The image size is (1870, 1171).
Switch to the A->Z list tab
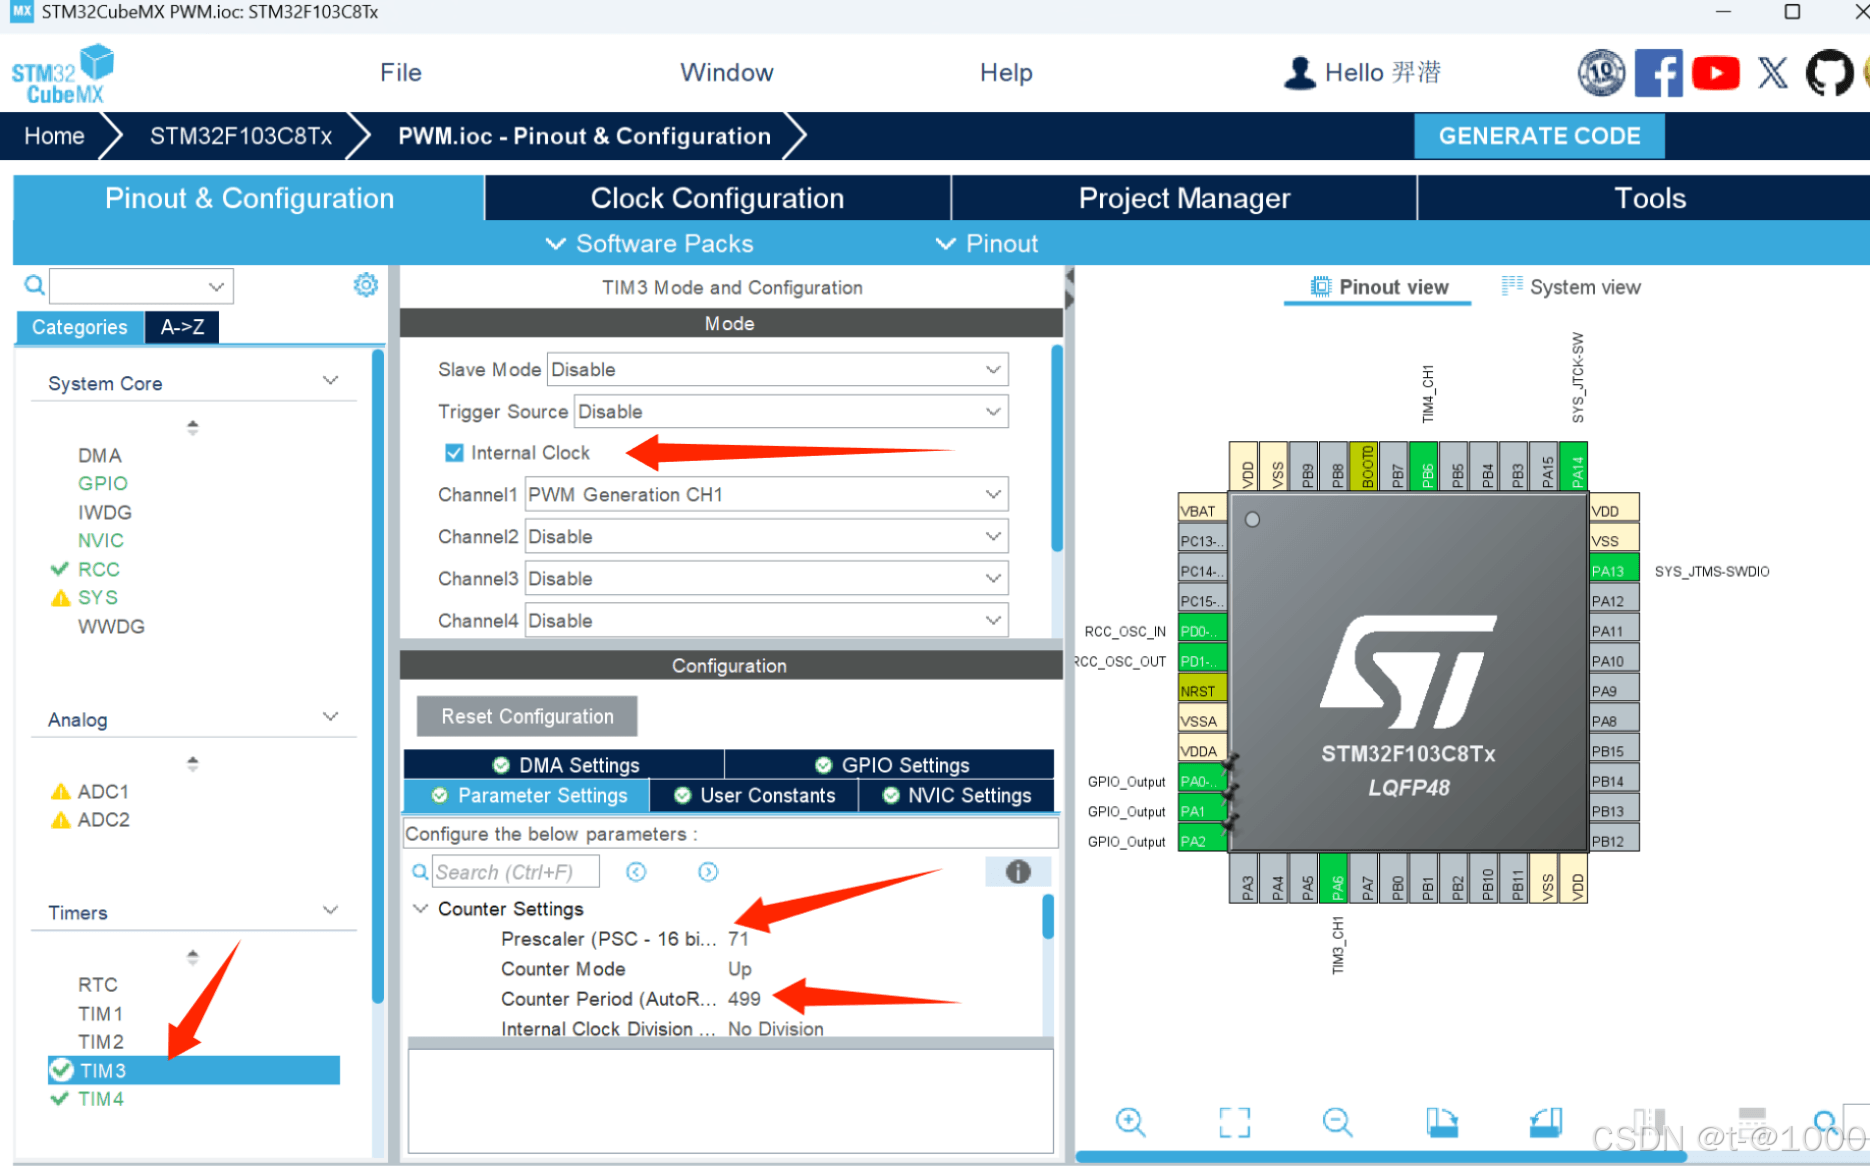coord(182,327)
